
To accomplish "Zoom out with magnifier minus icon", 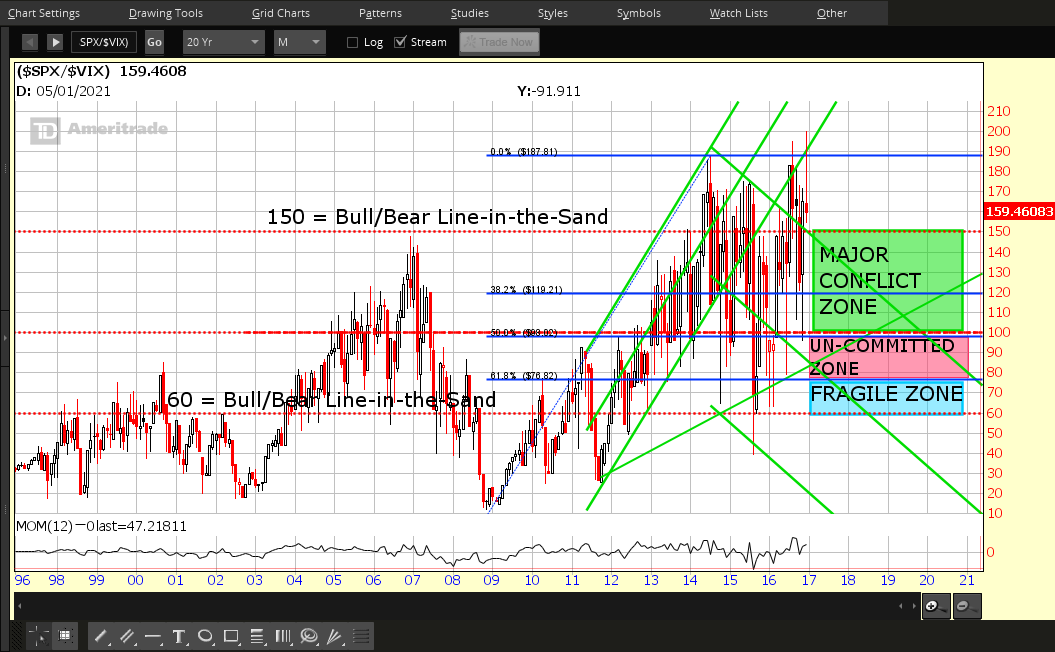I will tap(967, 606).
